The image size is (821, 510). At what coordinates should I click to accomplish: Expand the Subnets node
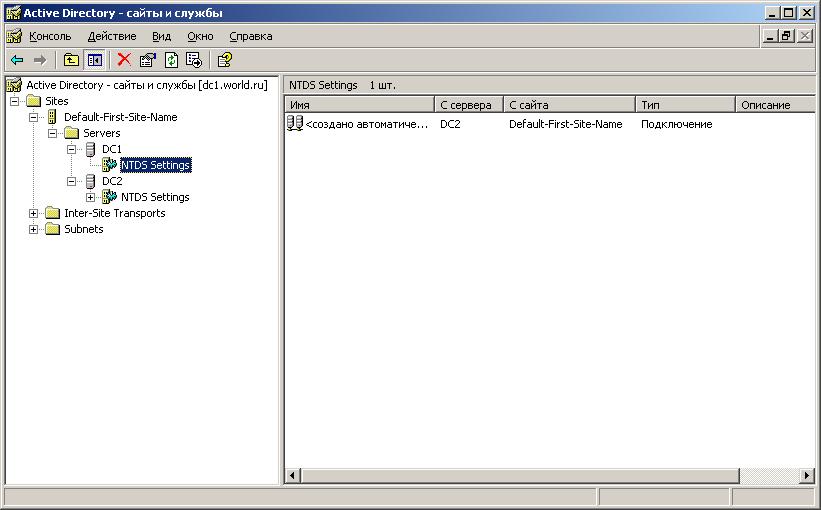point(33,229)
